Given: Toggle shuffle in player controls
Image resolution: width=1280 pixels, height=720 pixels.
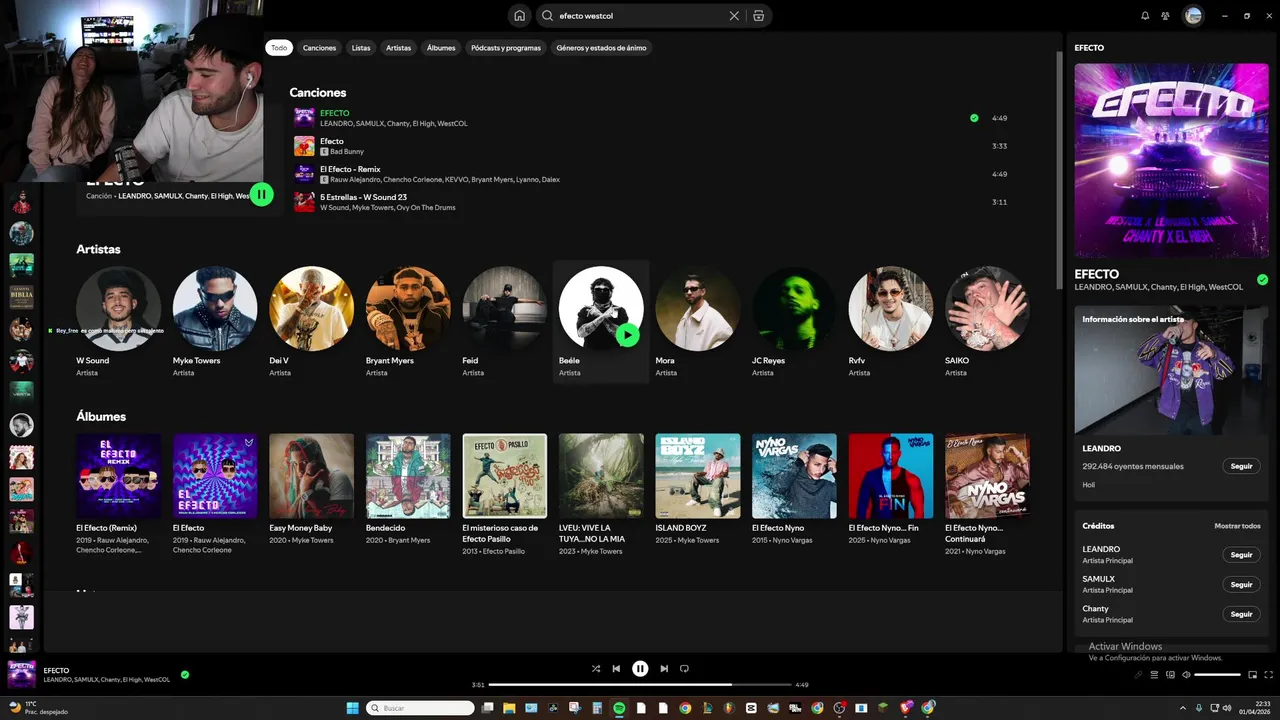Looking at the screenshot, I should (x=596, y=668).
